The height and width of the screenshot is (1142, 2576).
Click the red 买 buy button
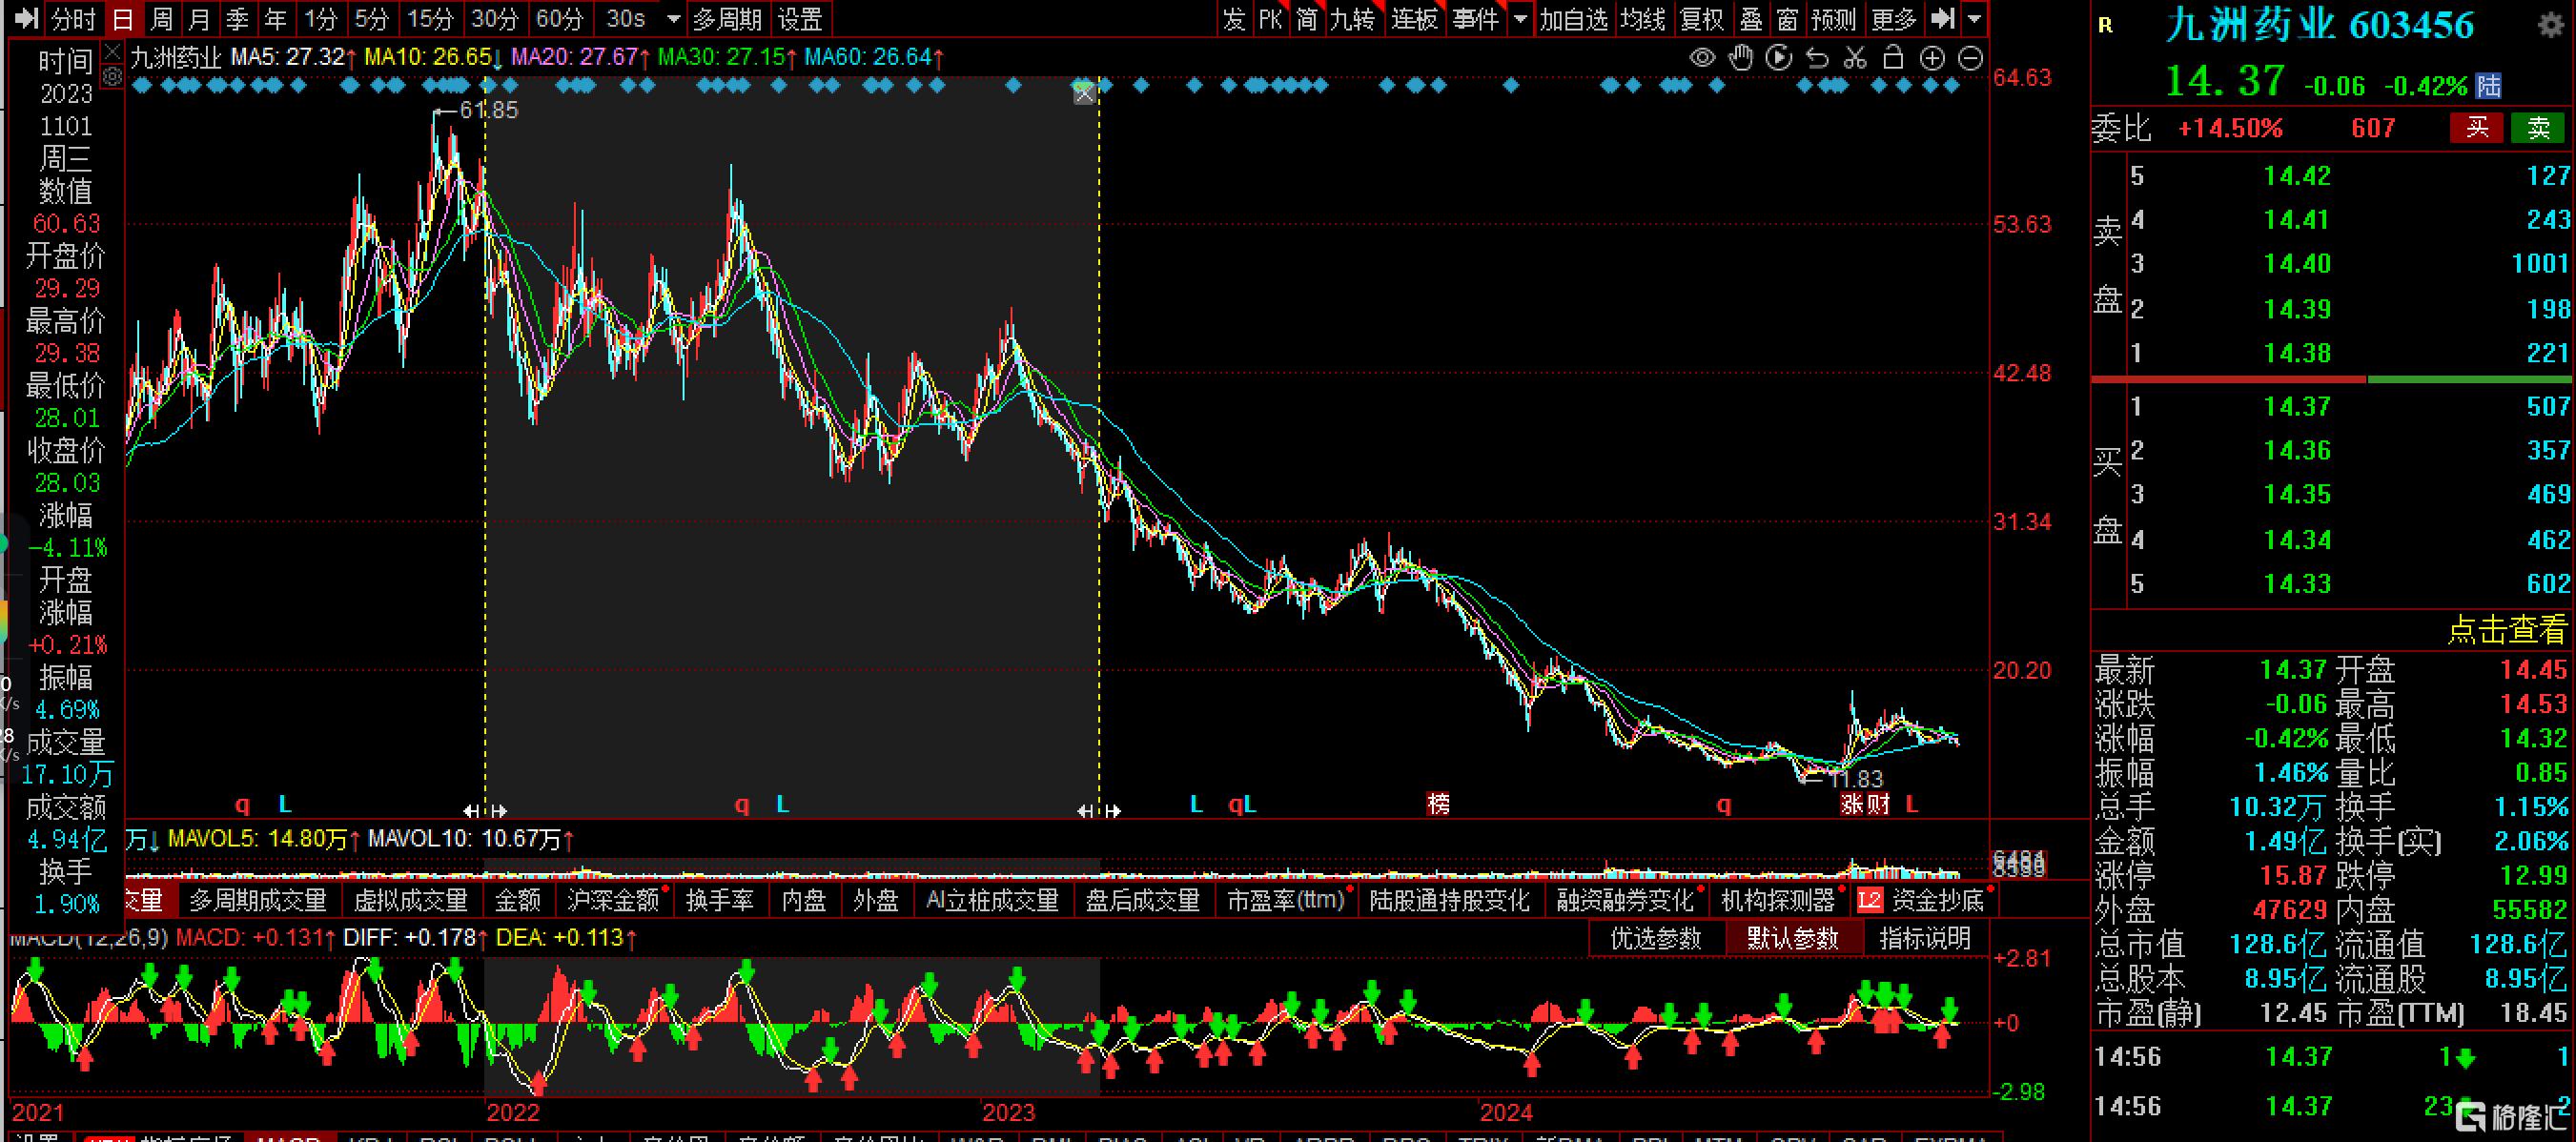[x=2477, y=128]
